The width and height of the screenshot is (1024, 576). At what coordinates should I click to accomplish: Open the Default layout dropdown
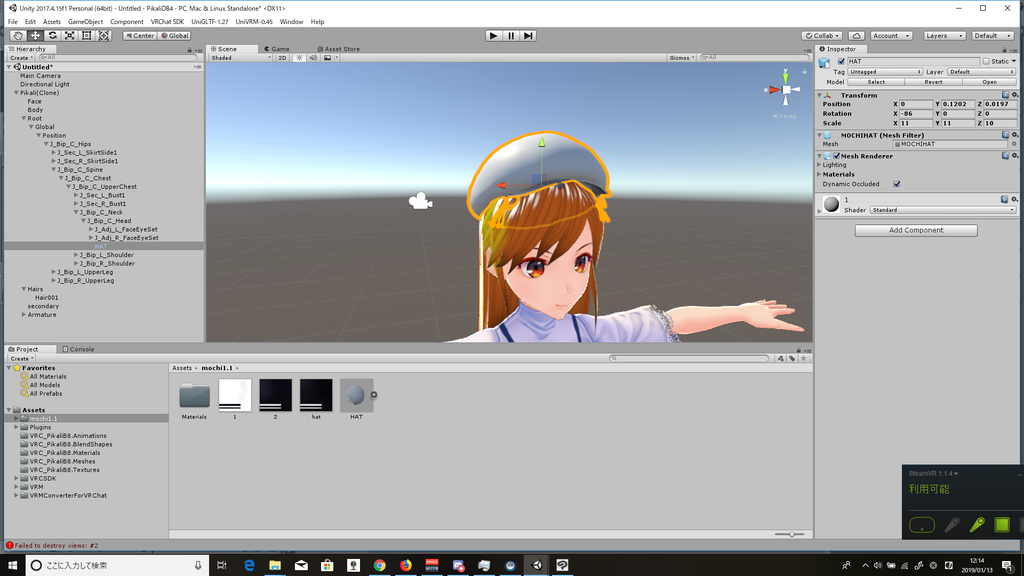point(993,36)
